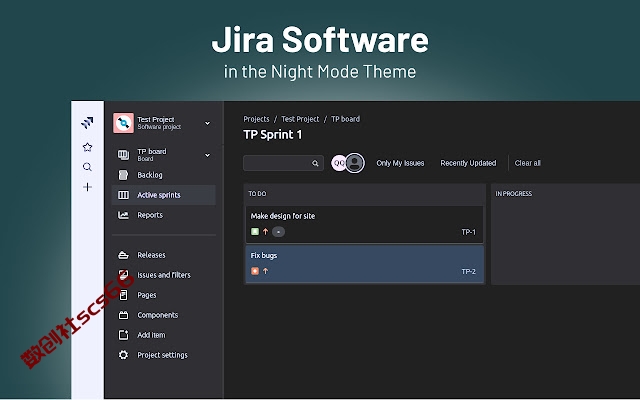Select Active sprints in sidebar

pos(164,195)
